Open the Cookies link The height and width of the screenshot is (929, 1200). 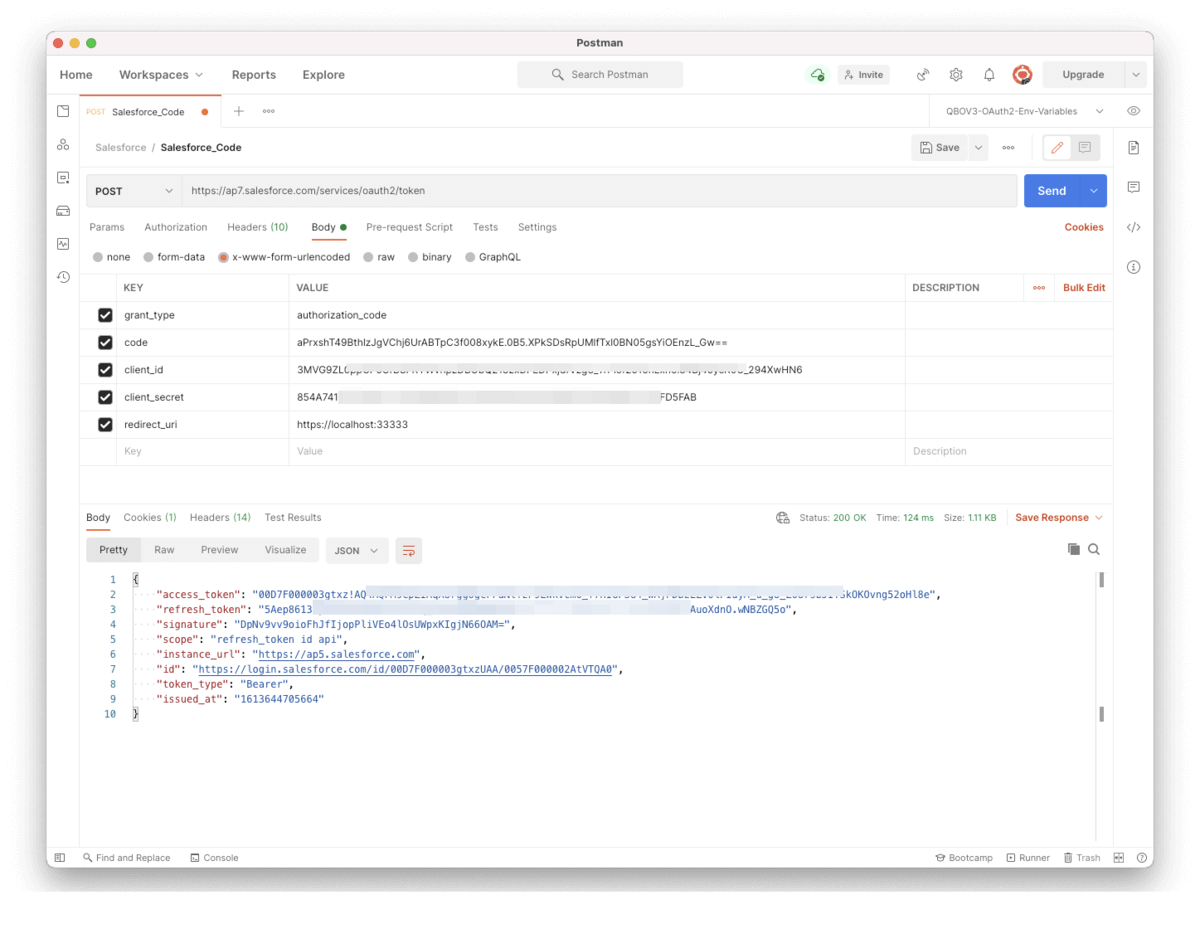point(1084,227)
